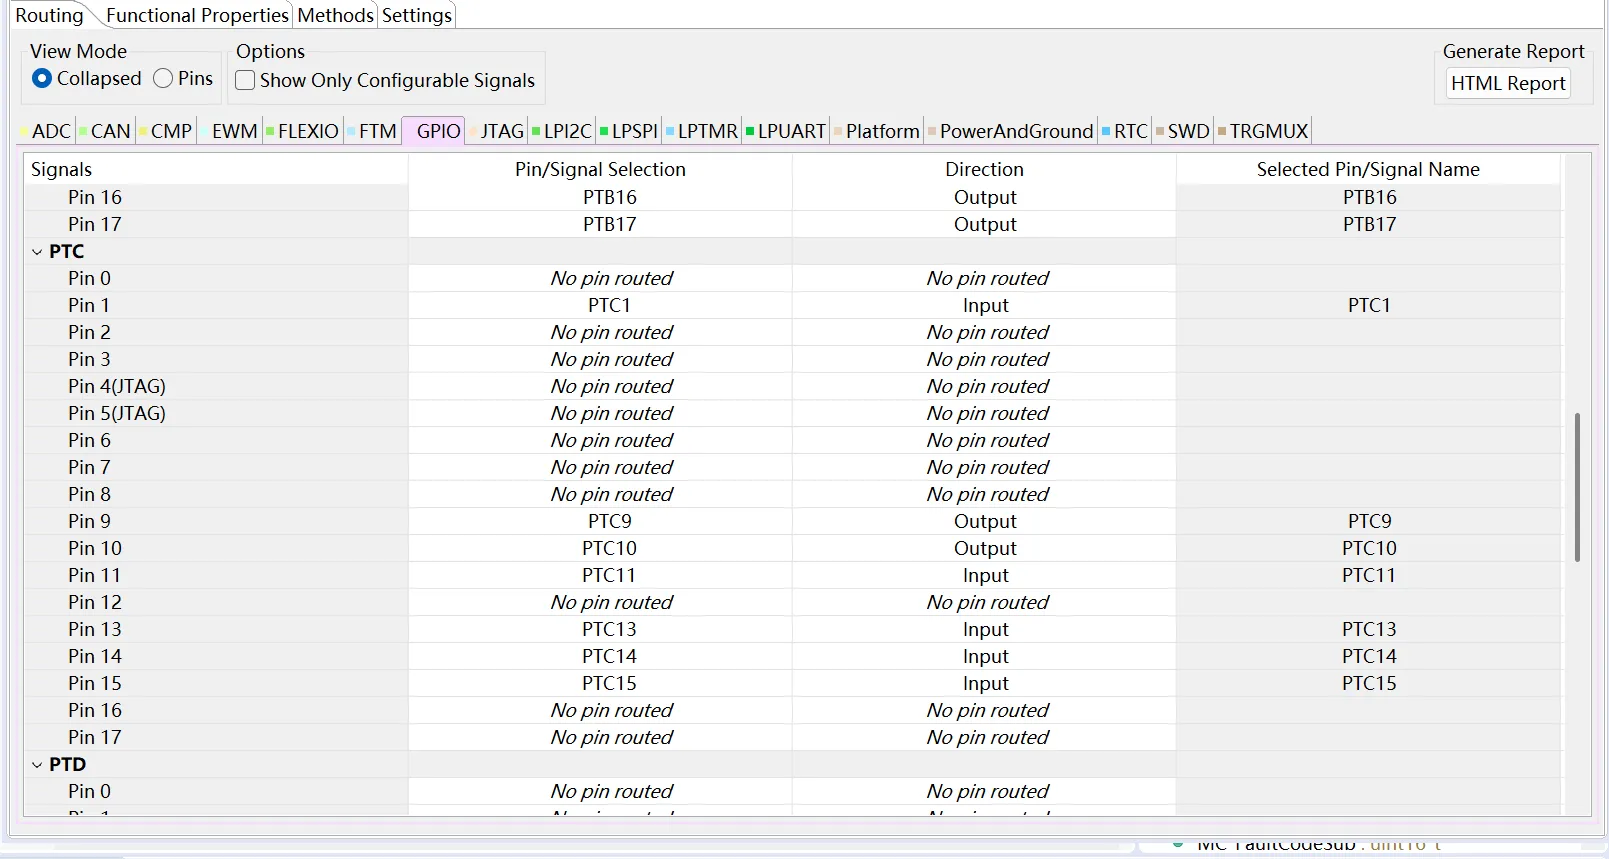Click the Signals column header
This screenshot has height=859, width=1609.
point(216,169)
